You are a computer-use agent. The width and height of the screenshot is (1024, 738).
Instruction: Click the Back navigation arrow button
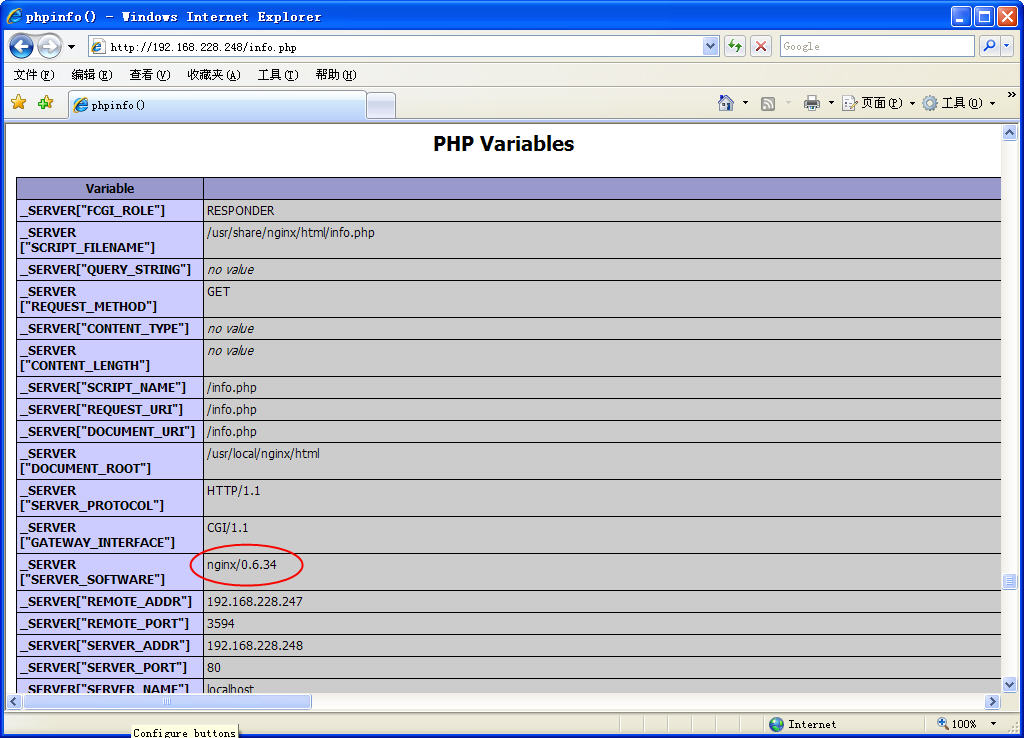22,46
